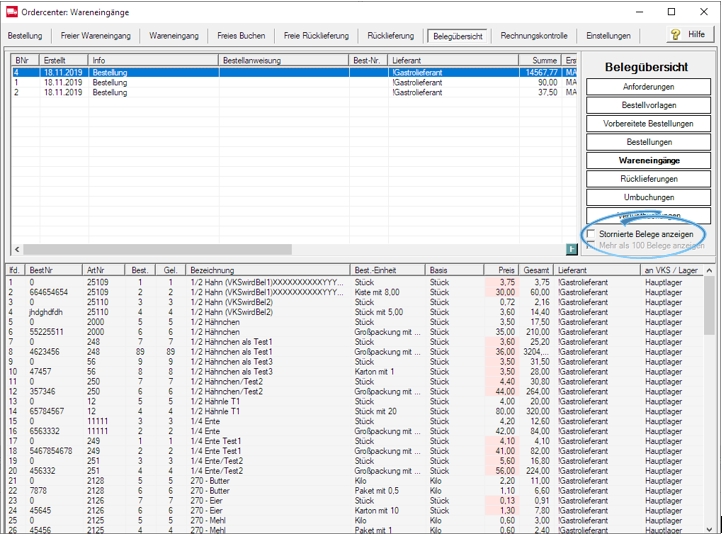Click the Lieferant header in document list
Screen dimensions: 722x537
coord(453,60)
